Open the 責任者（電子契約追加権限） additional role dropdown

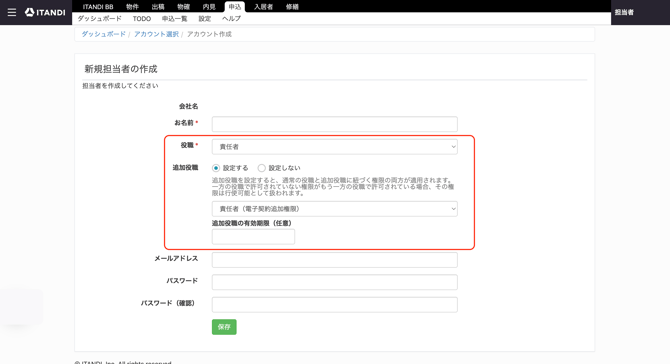click(335, 208)
